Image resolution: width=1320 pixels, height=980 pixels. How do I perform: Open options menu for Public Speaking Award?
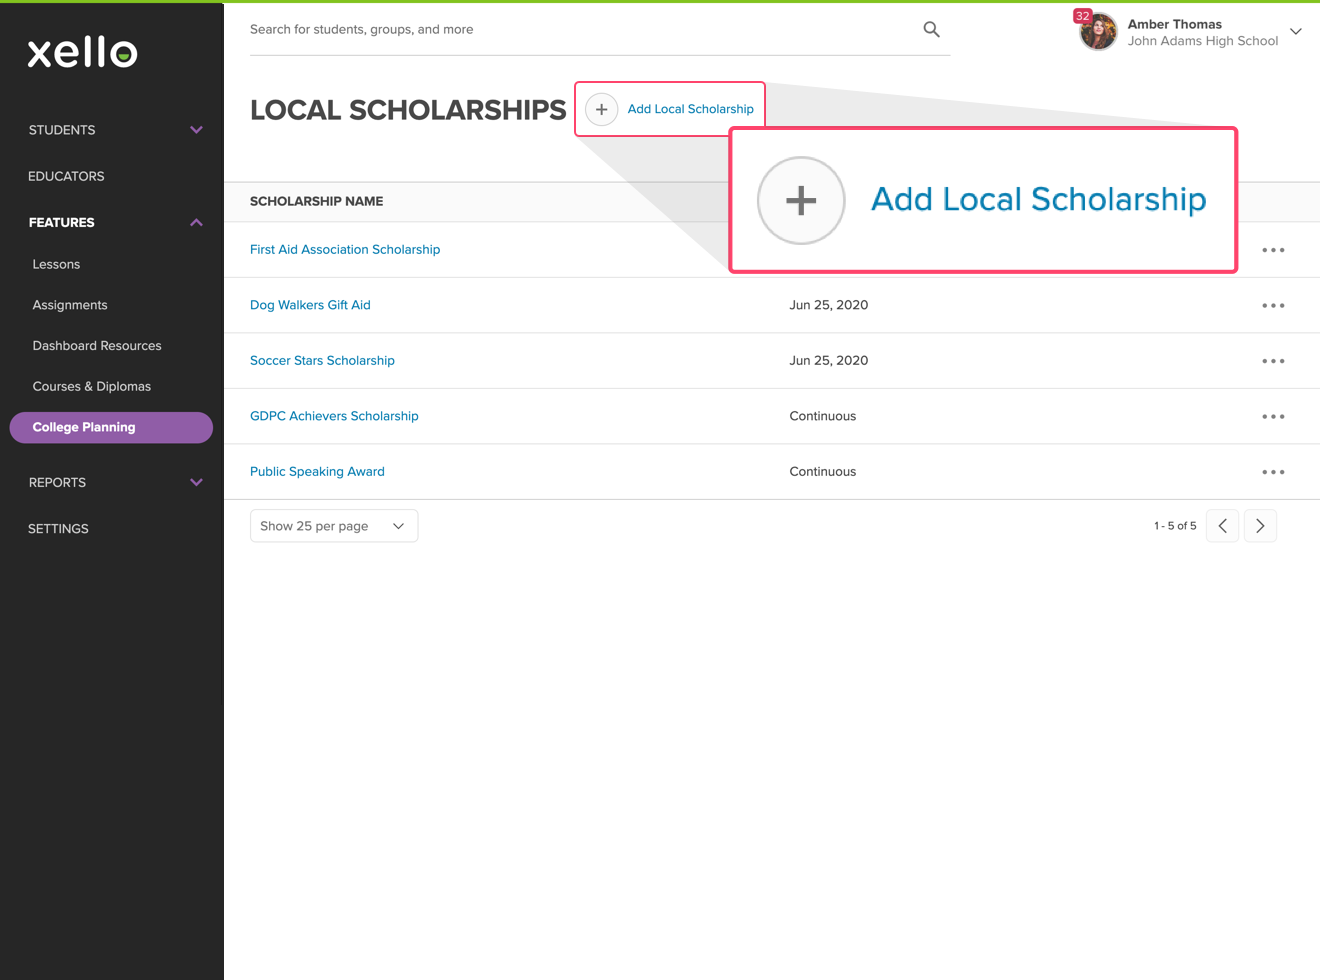(1273, 471)
